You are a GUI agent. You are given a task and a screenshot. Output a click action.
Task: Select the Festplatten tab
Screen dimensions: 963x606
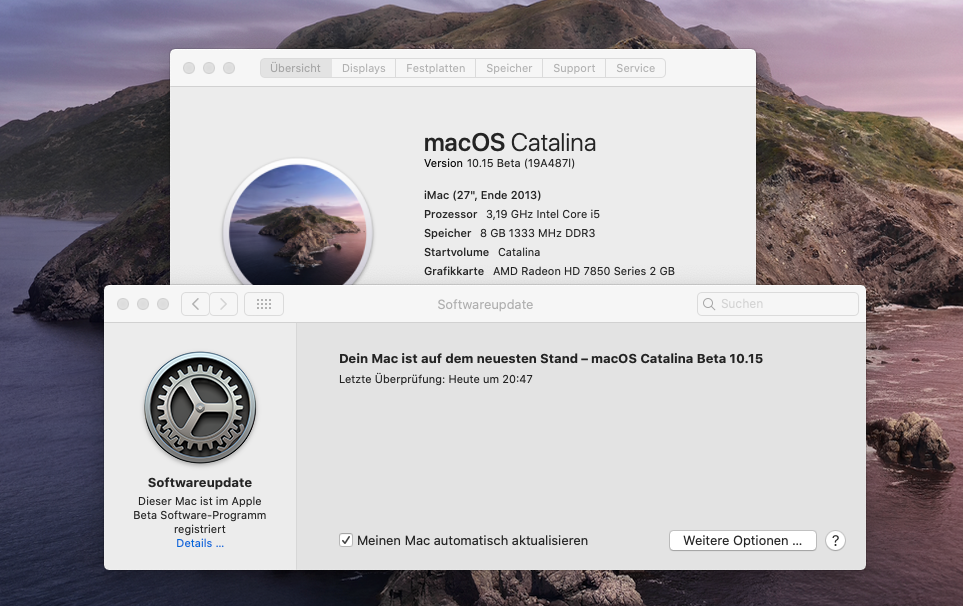435,68
